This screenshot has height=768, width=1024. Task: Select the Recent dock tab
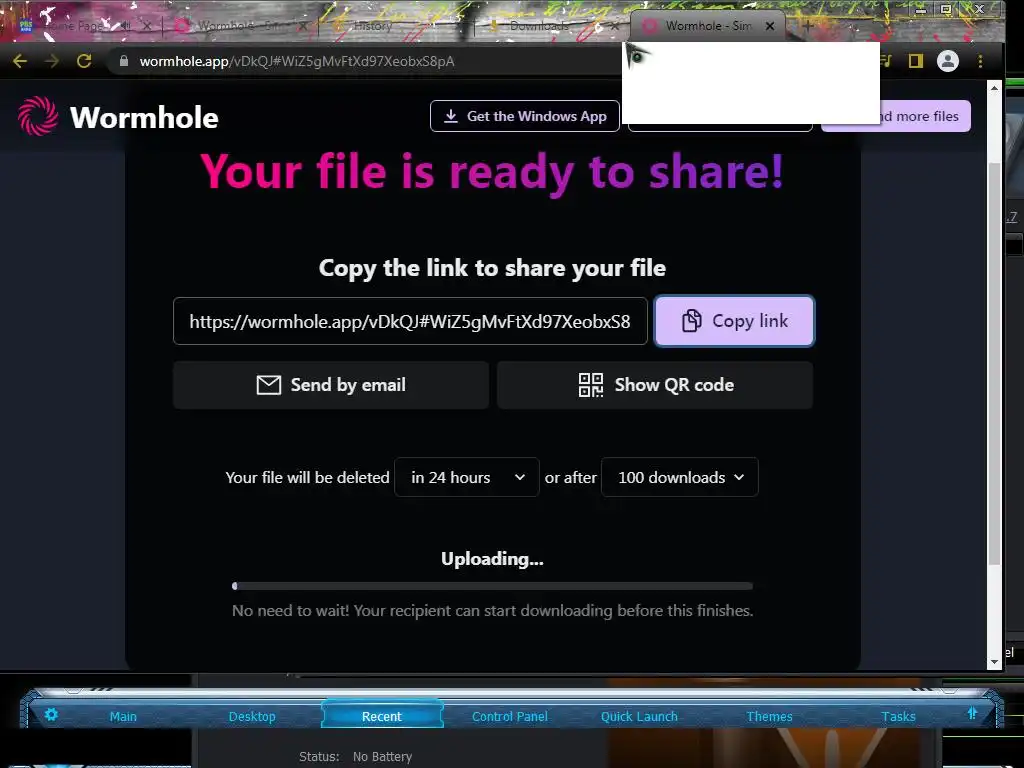point(382,716)
